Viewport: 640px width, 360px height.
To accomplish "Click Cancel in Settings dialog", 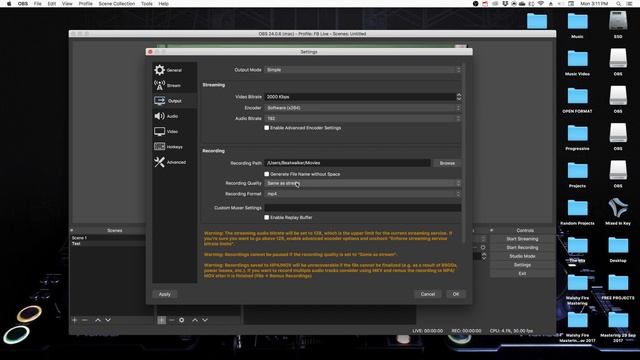I will click(x=427, y=294).
